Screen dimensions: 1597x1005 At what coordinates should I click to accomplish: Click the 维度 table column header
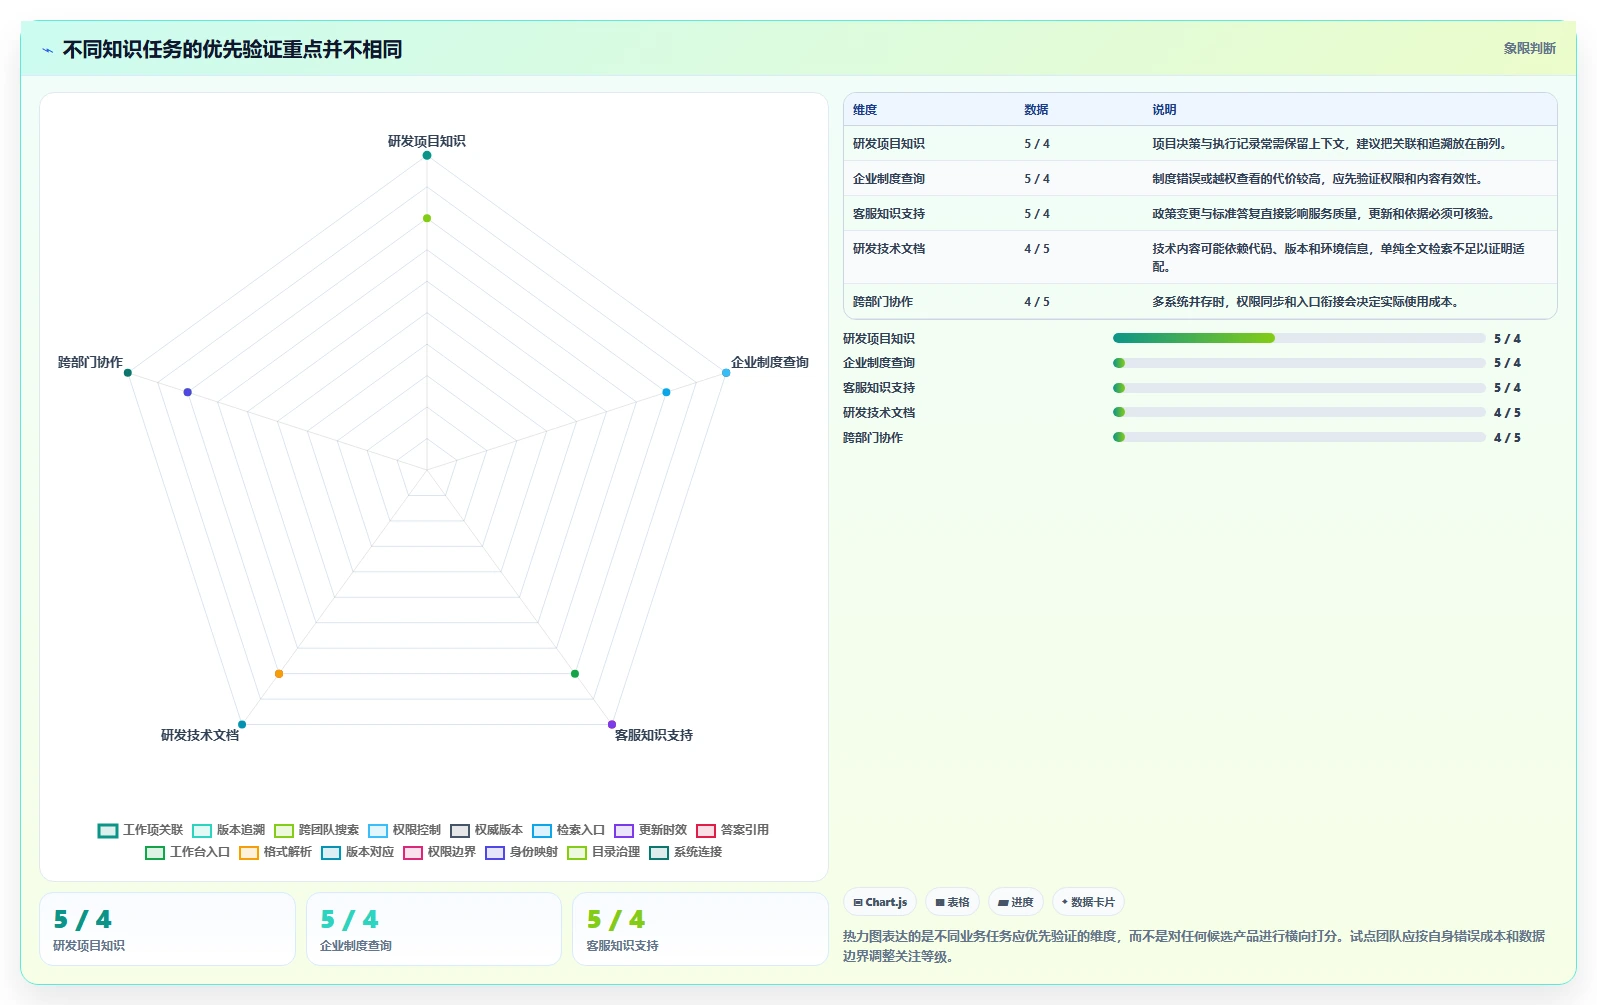(865, 110)
